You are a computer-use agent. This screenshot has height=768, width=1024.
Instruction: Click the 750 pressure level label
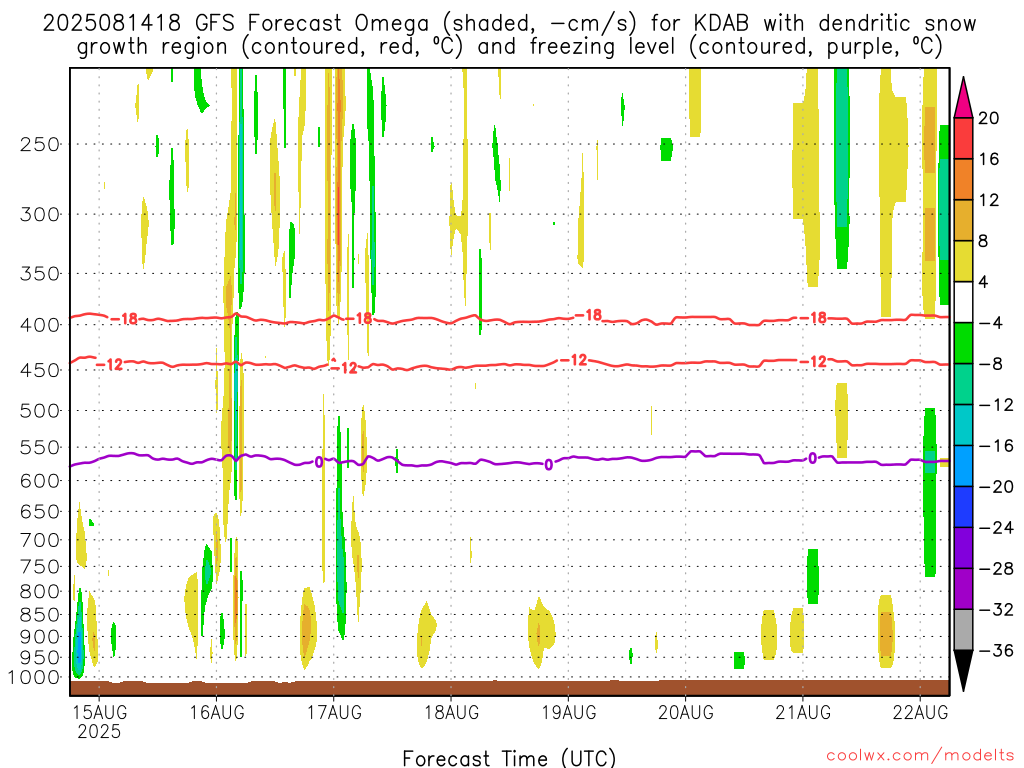pos(40,567)
